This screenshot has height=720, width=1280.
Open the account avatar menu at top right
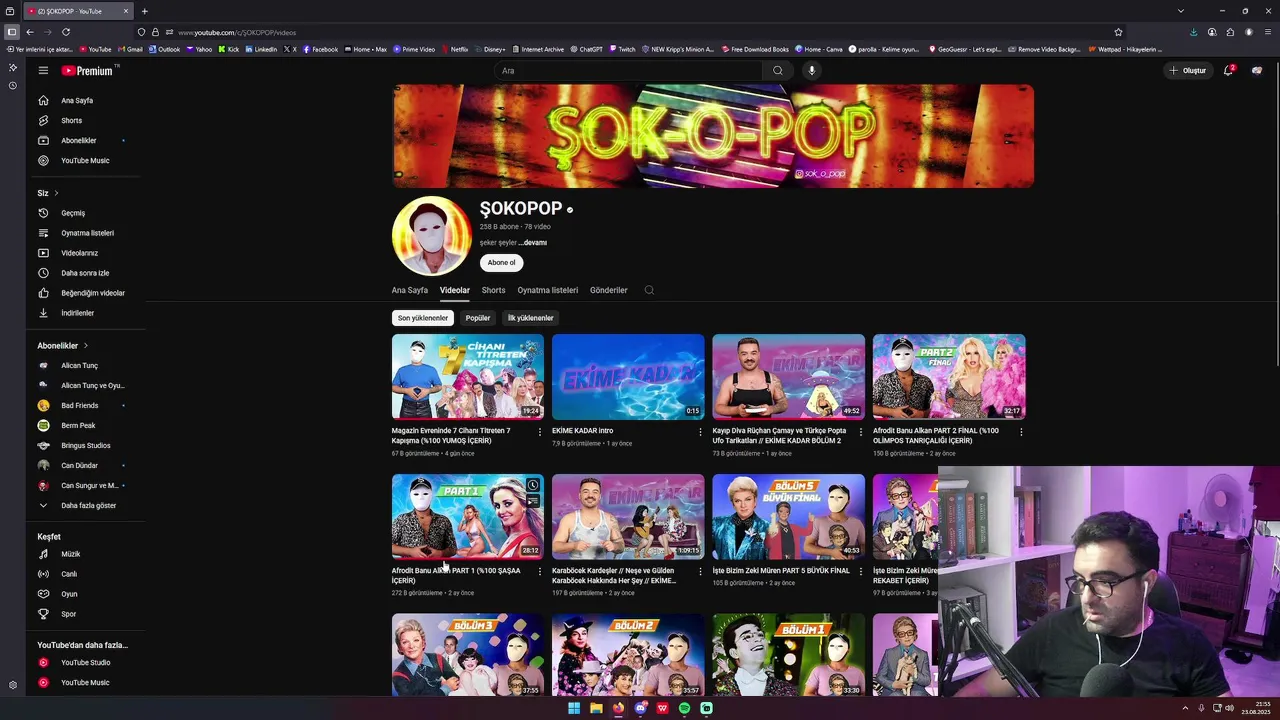[x=1257, y=70]
